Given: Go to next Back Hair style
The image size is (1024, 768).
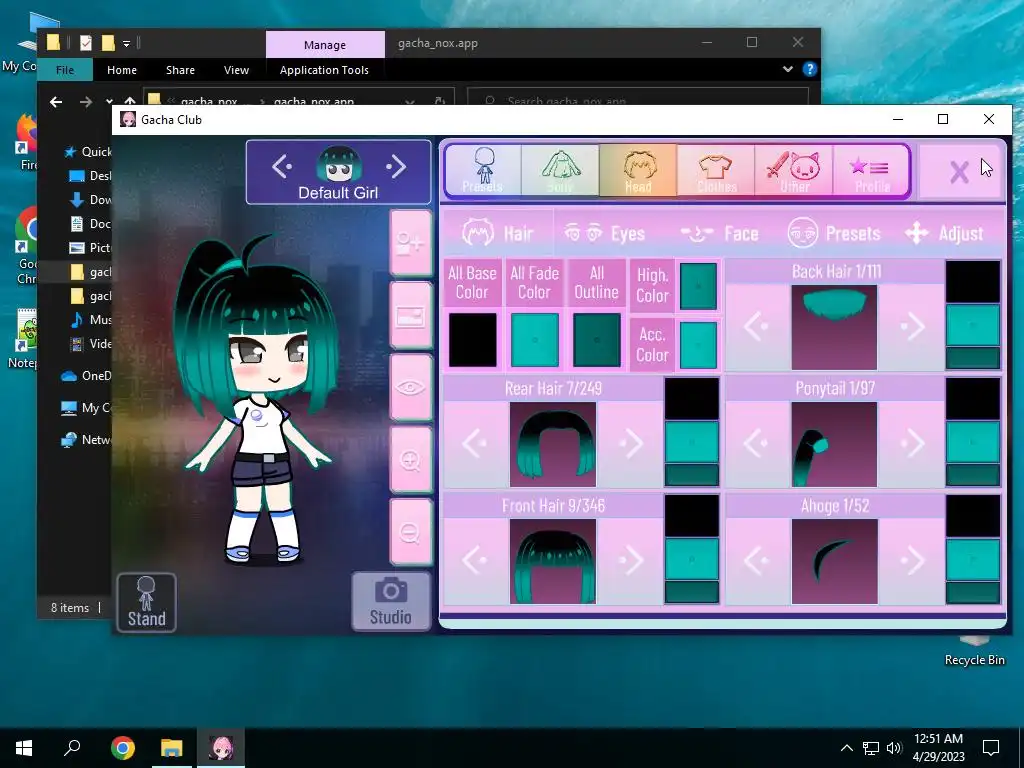Looking at the screenshot, I should (912, 327).
